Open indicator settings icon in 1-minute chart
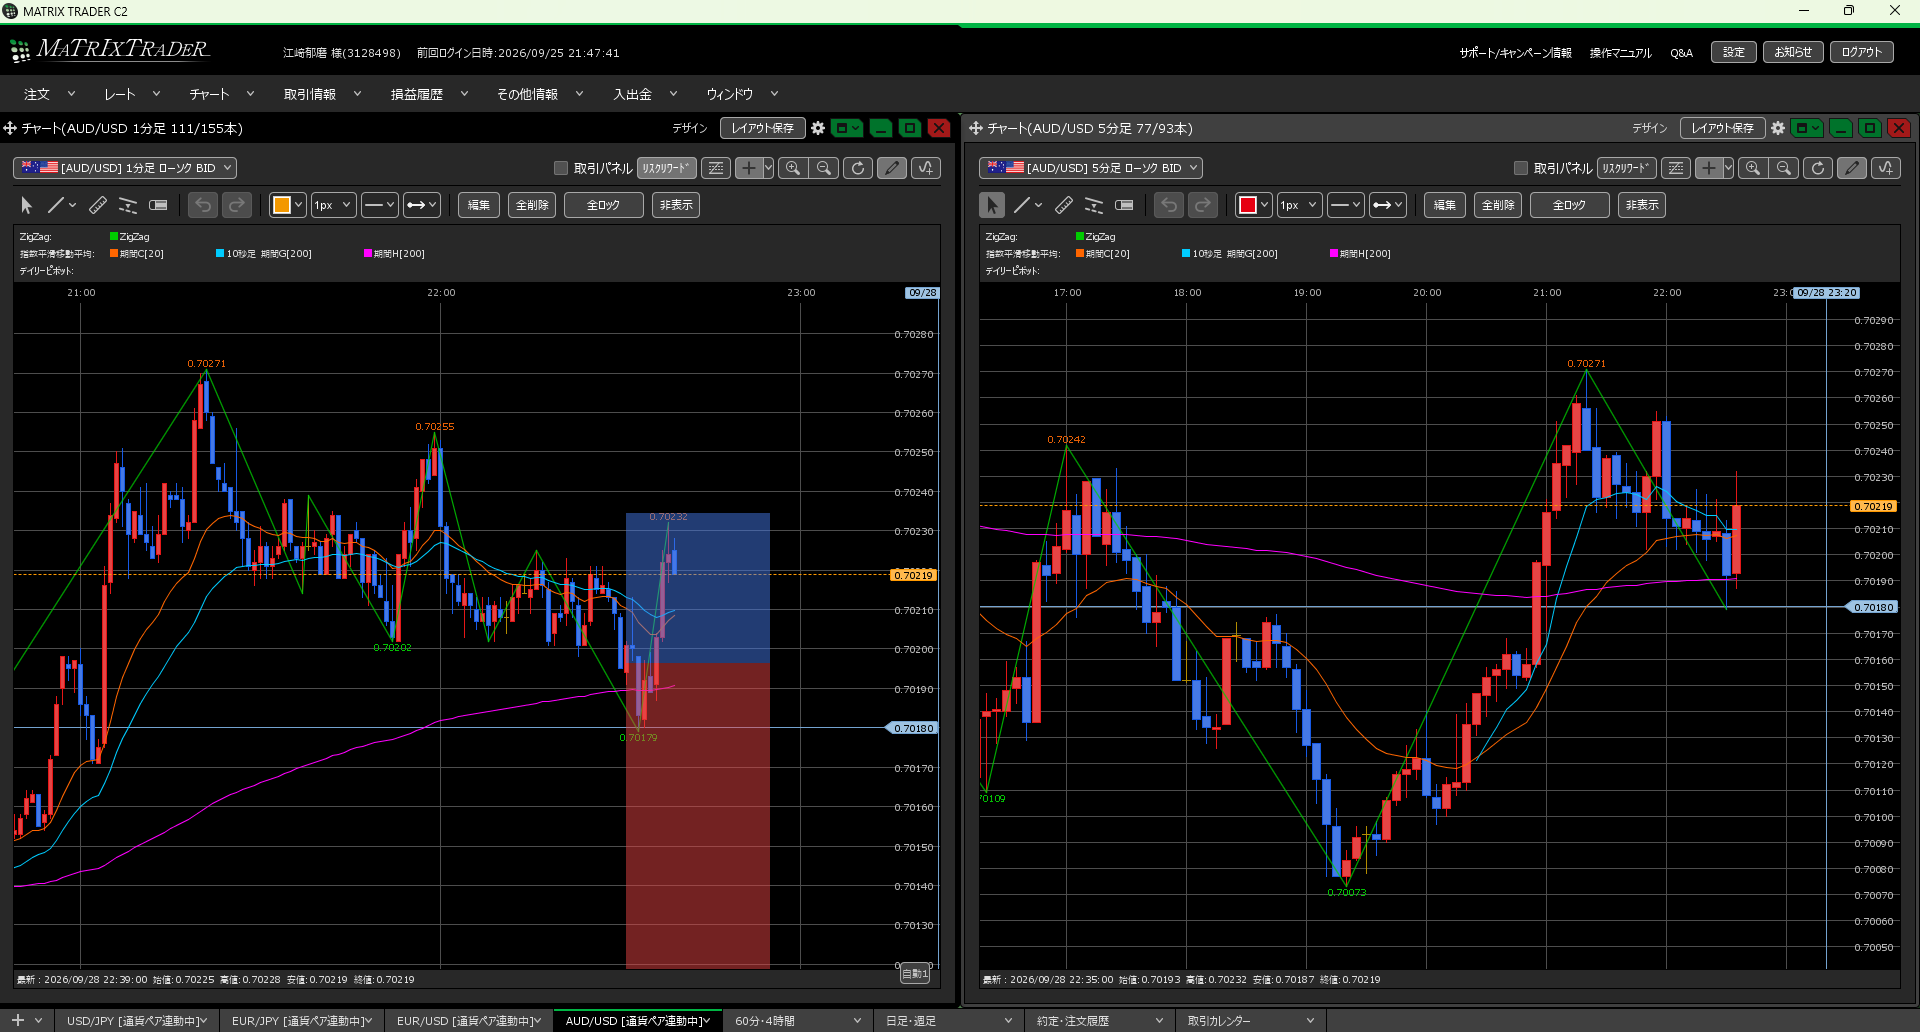This screenshot has width=1920, height=1032. [x=926, y=168]
